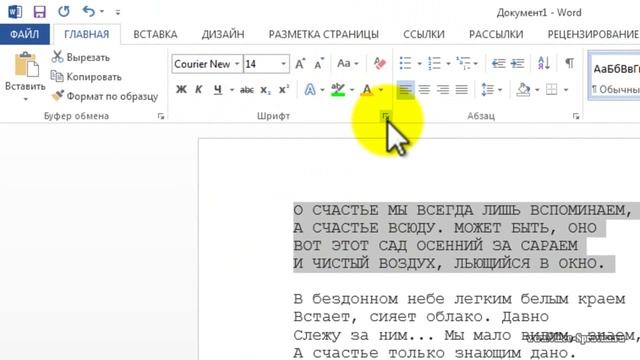Screen dimensions: 640x360
Task: Toggle bold Ж formatting
Action: point(181,89)
